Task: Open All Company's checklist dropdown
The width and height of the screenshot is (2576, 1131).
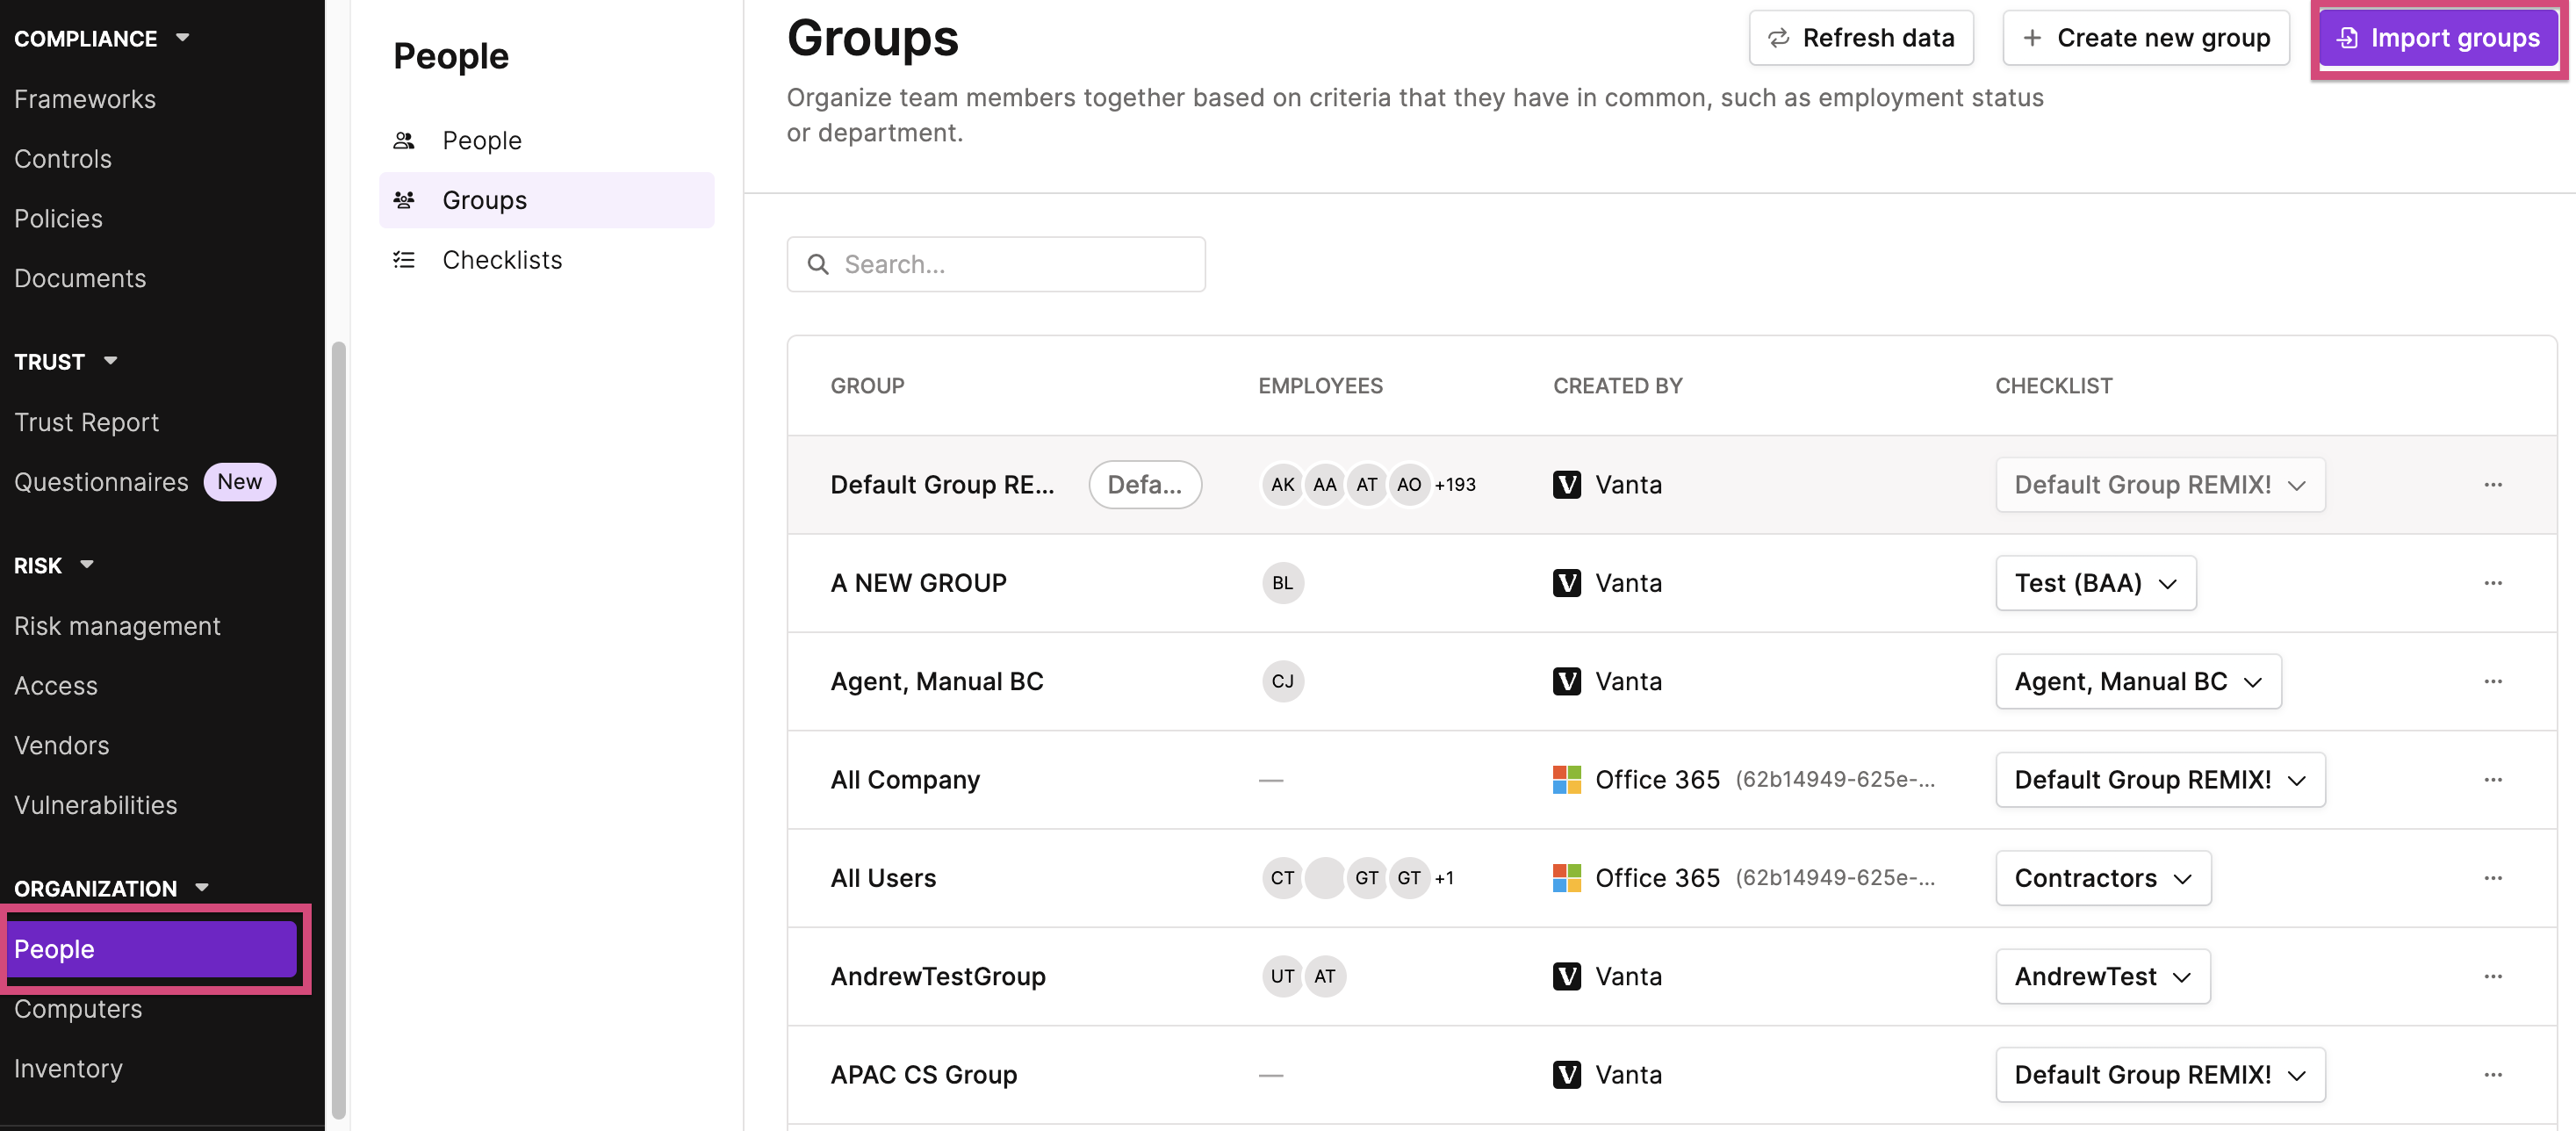Action: (x=2160, y=780)
